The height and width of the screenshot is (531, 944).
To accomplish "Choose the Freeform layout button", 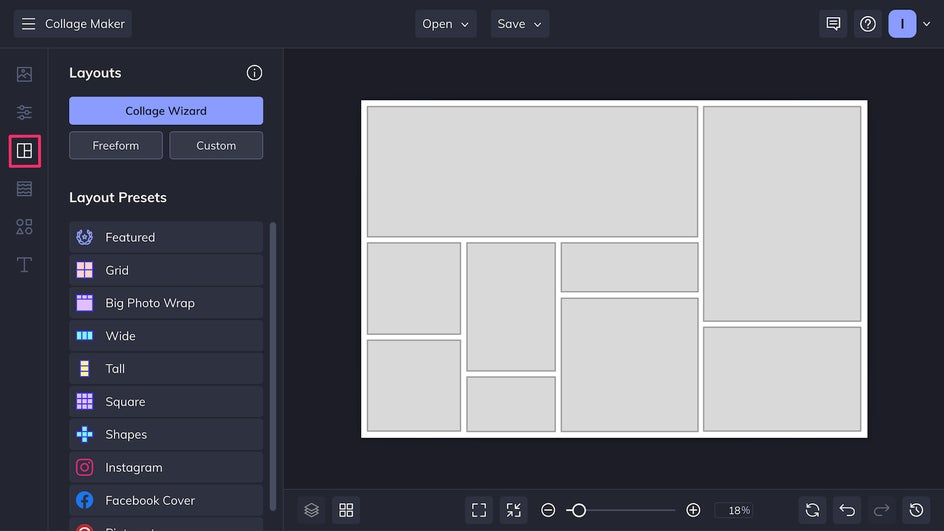I will [116, 146].
